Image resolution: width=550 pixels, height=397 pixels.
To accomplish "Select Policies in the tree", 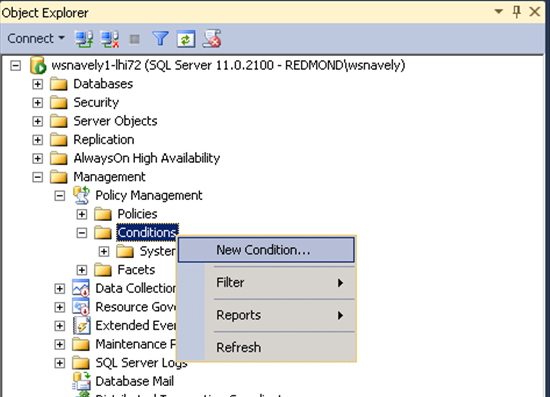I will click(x=137, y=214).
